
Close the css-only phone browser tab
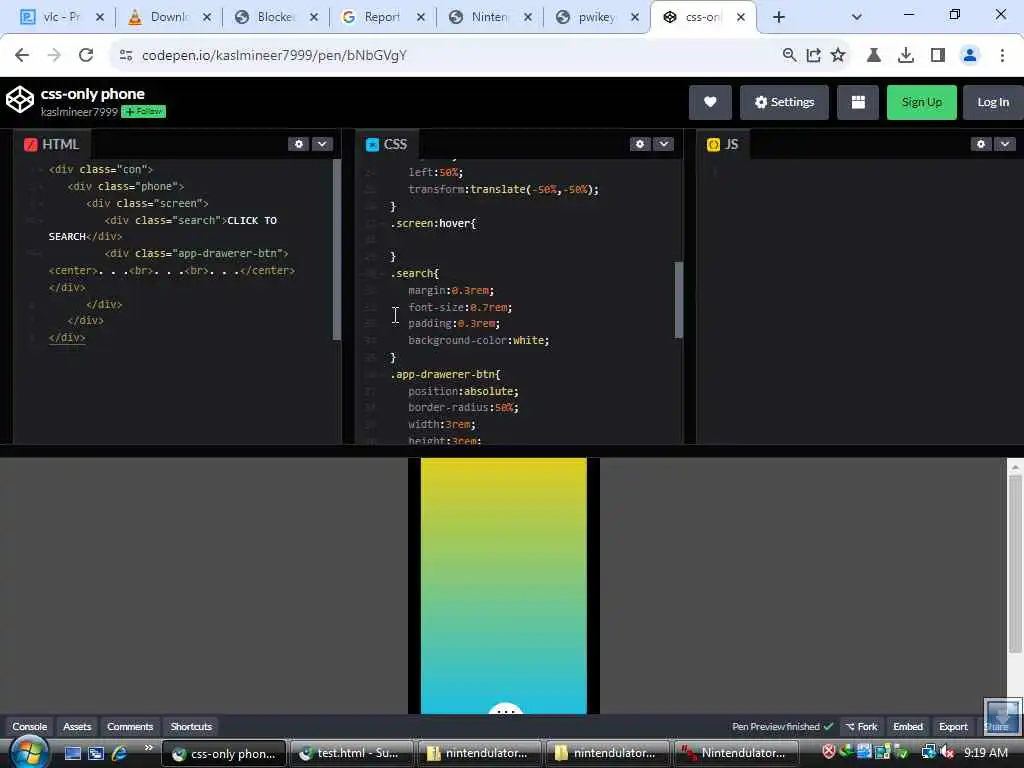(741, 18)
